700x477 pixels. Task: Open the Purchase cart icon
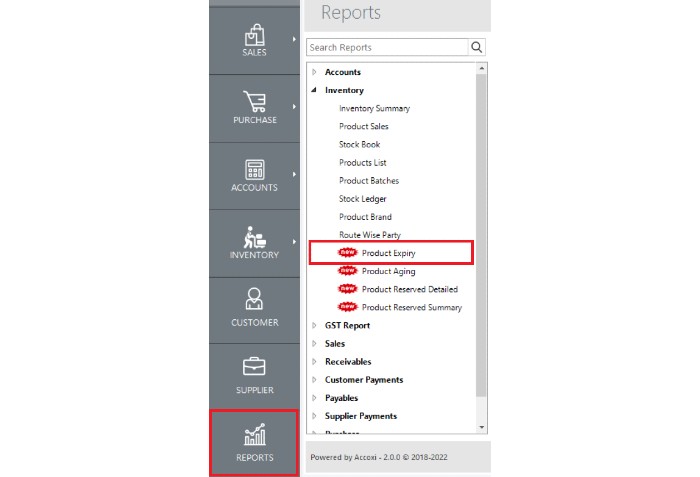coord(254,101)
